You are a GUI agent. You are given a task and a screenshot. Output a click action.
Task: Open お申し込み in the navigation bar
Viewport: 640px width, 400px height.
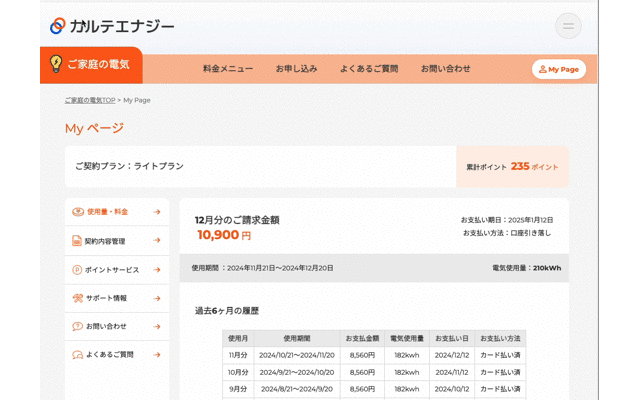296,69
